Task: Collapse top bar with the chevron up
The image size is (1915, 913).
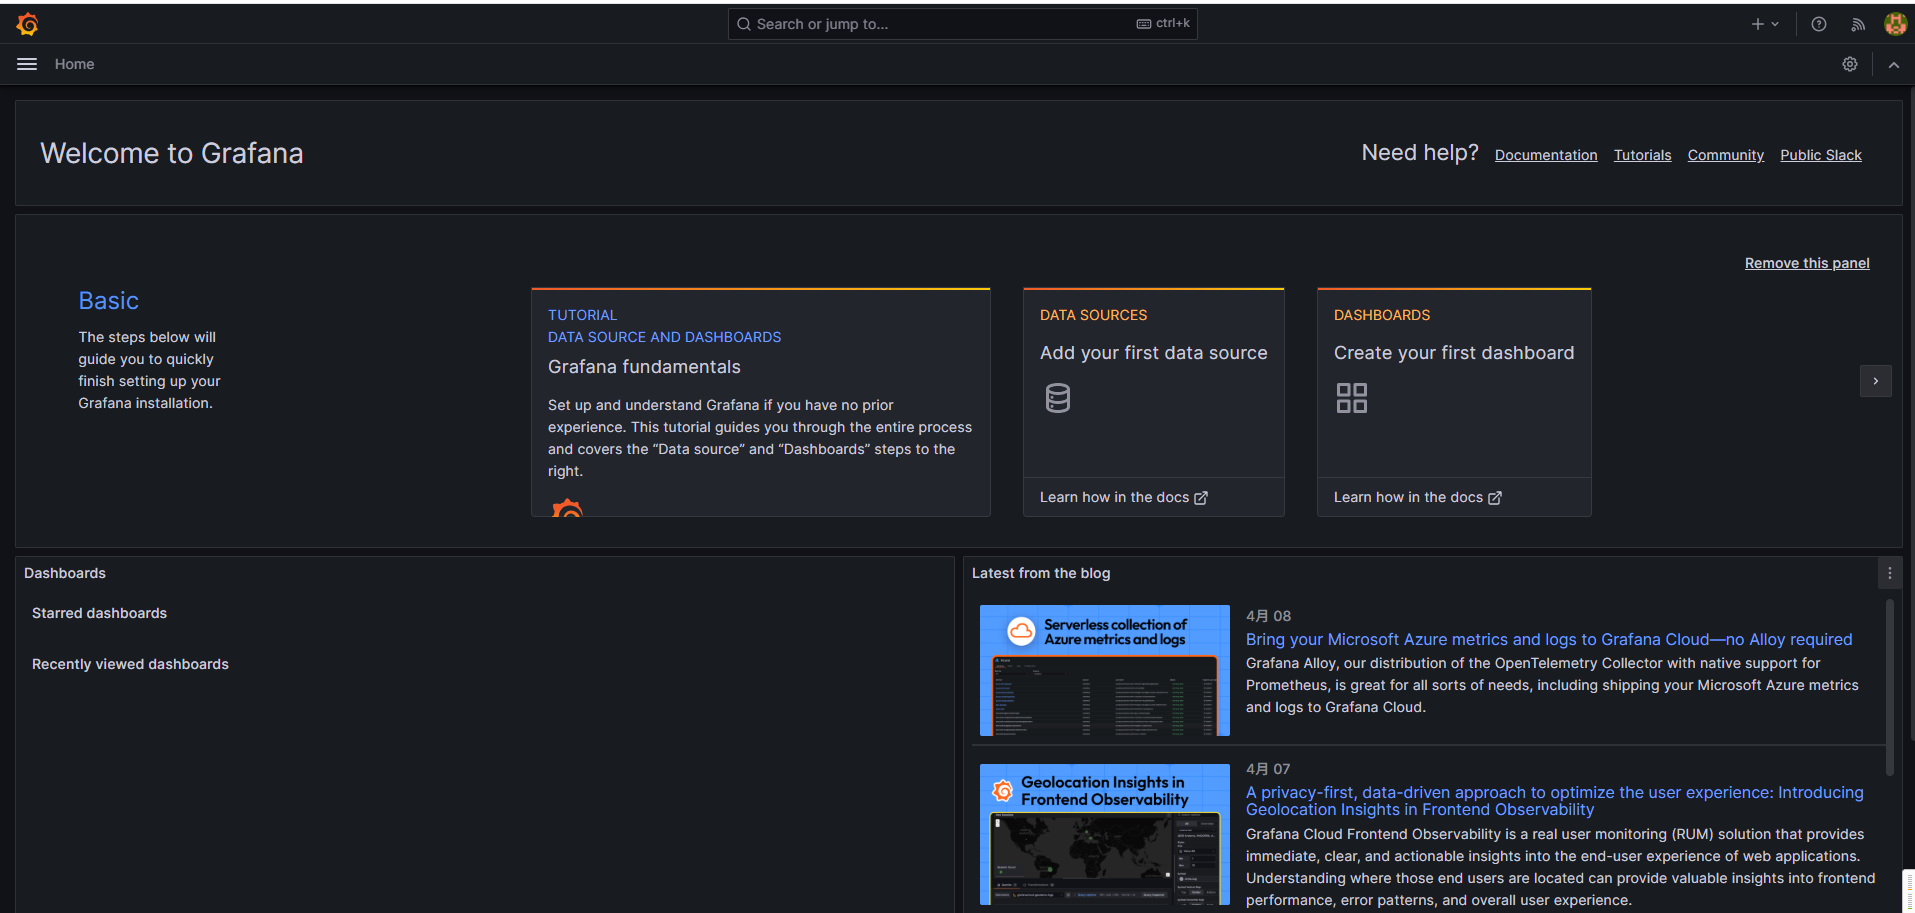Action: (1893, 64)
